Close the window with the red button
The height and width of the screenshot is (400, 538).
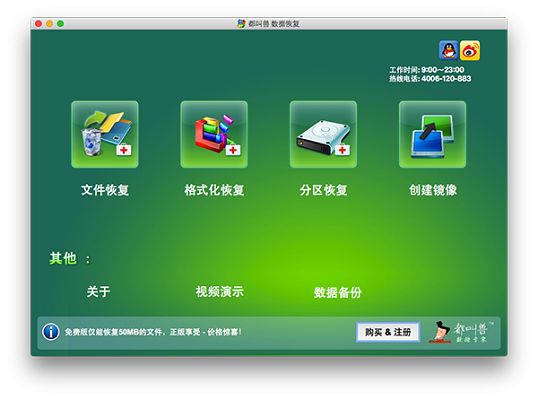[38, 24]
